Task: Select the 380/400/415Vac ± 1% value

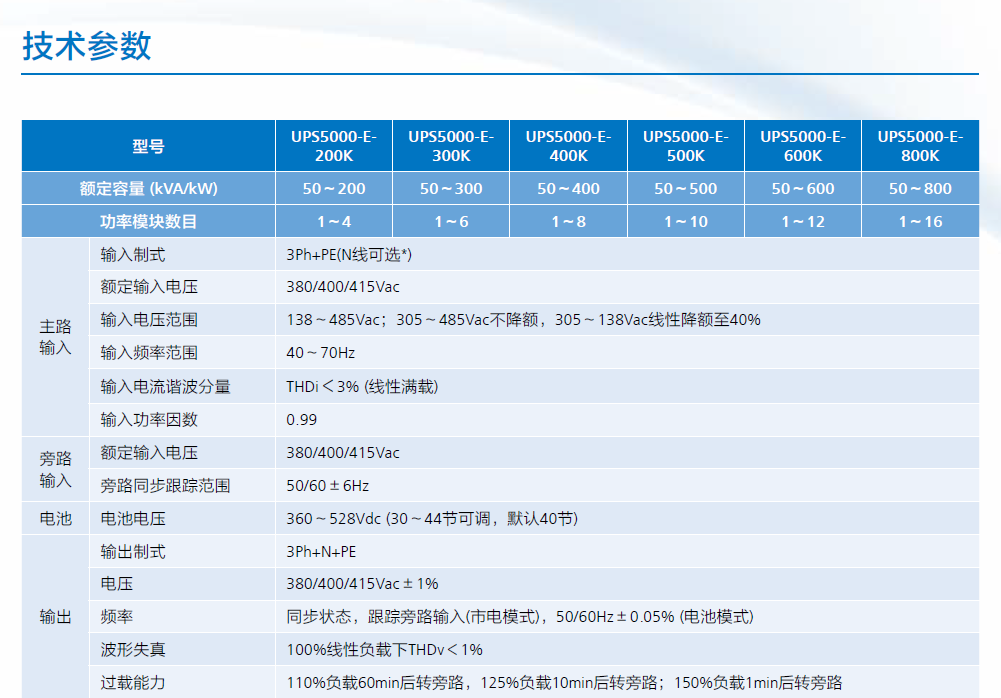Action: (x=362, y=584)
